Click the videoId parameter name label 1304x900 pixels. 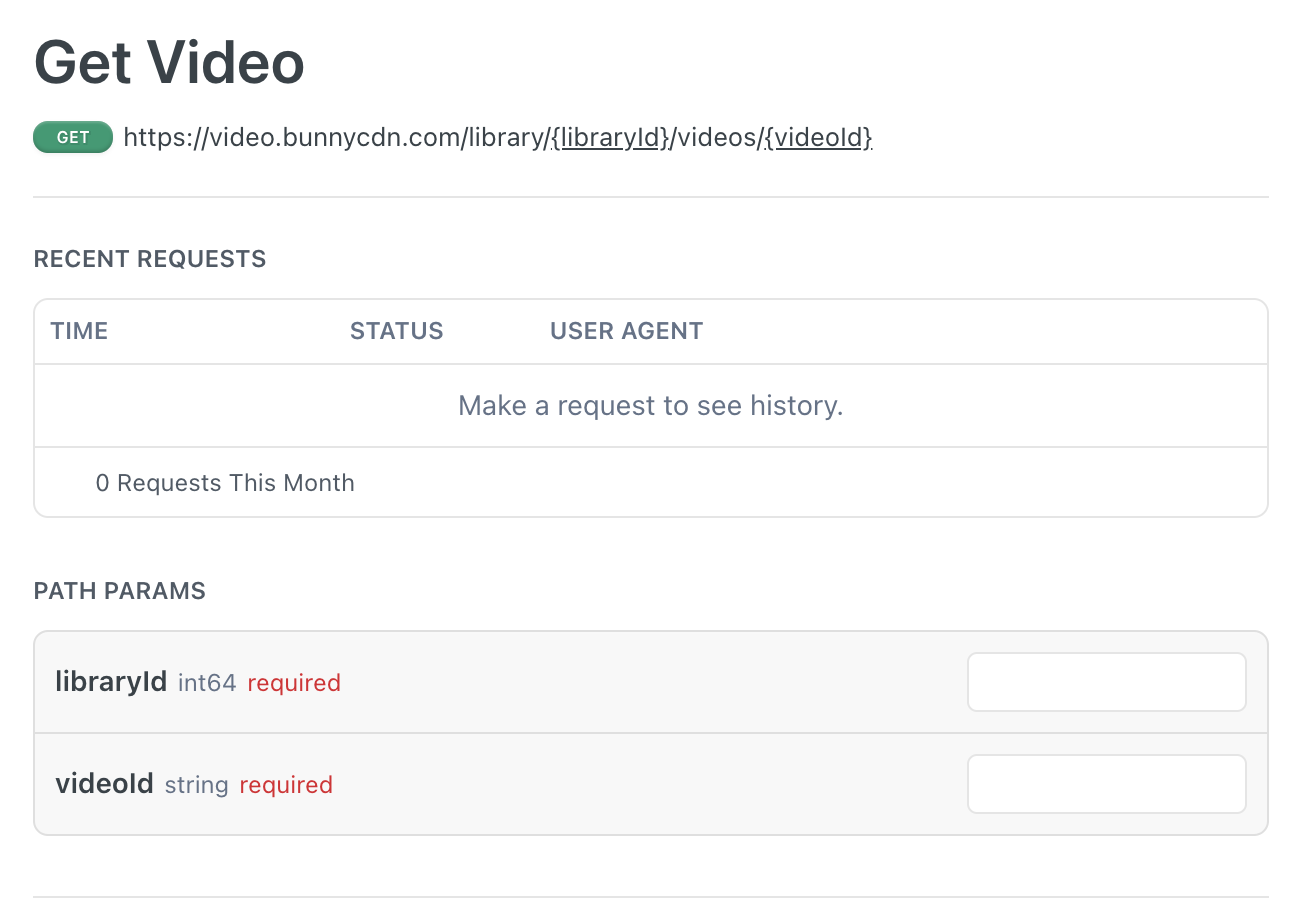pos(105,783)
